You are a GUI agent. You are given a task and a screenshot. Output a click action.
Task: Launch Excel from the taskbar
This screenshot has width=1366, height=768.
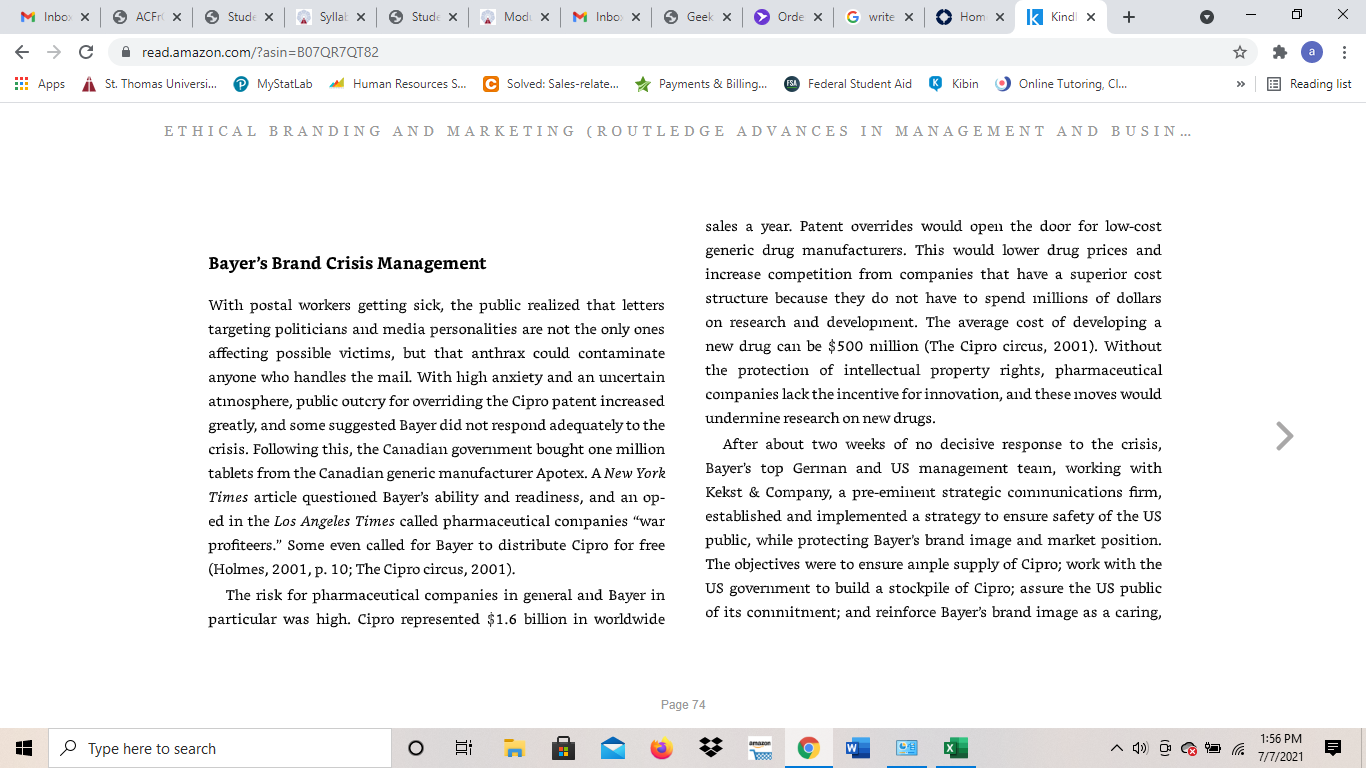[955, 748]
